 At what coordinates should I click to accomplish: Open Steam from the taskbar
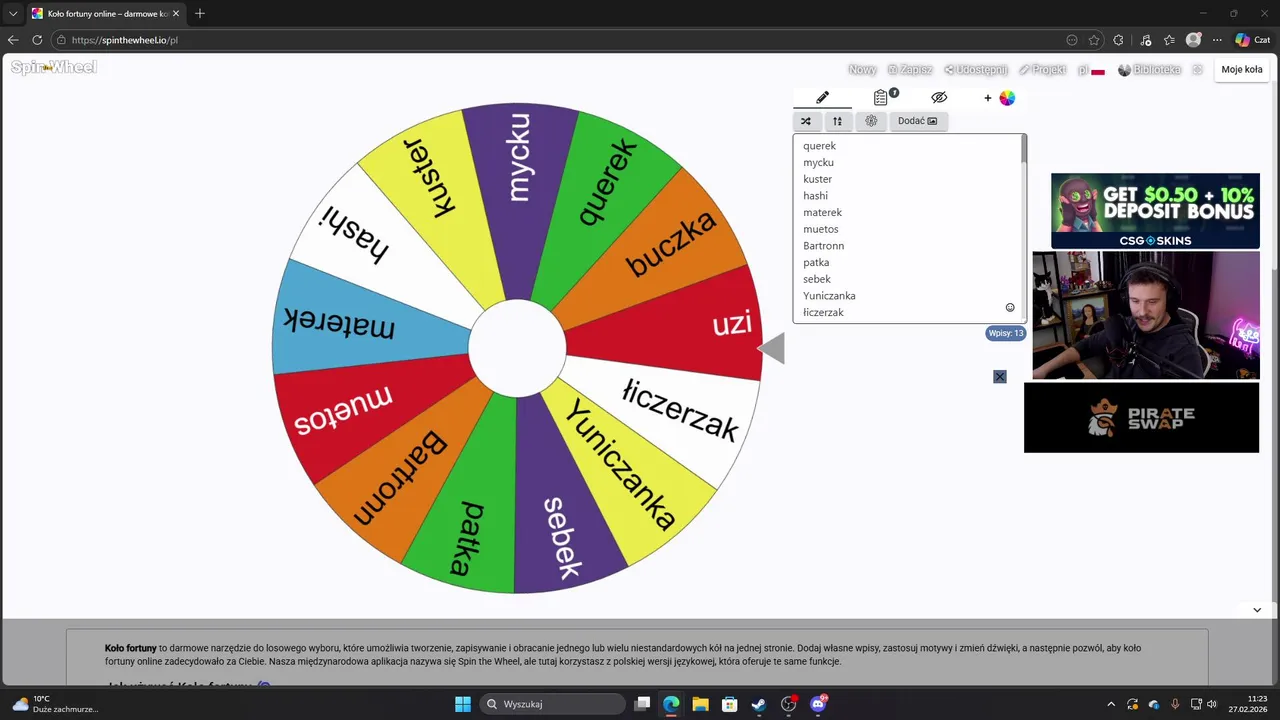click(x=759, y=704)
